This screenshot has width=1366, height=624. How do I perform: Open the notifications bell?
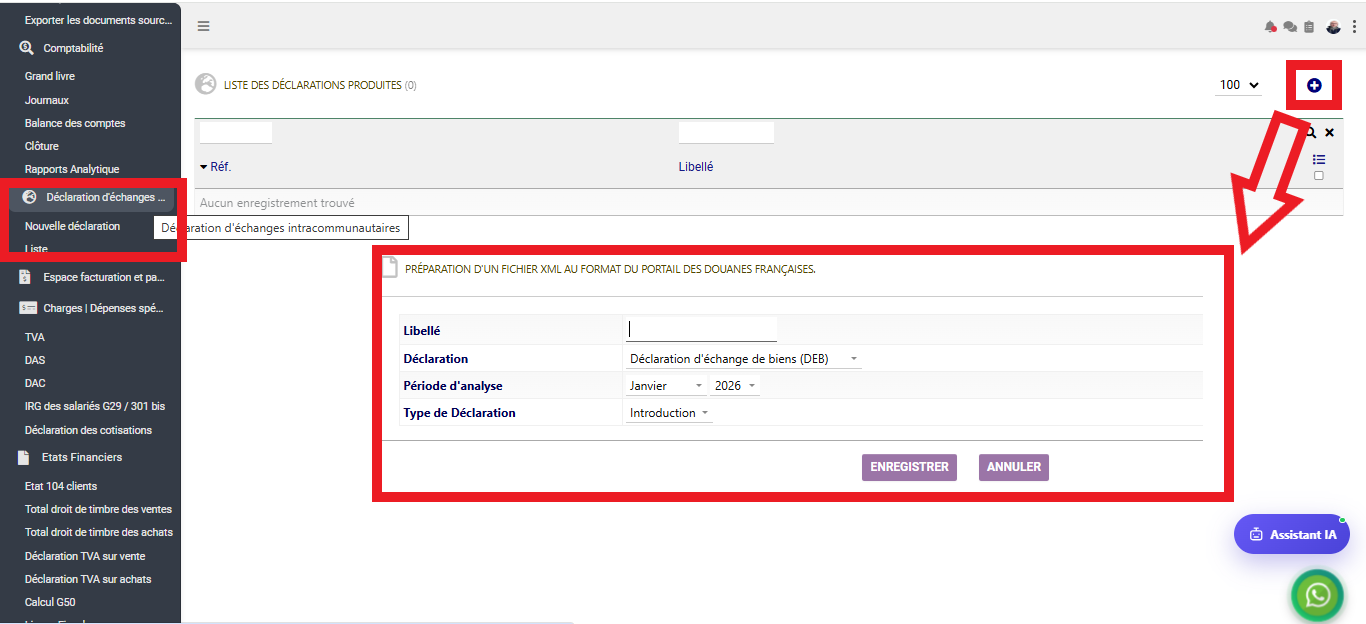pyautogui.click(x=1271, y=27)
